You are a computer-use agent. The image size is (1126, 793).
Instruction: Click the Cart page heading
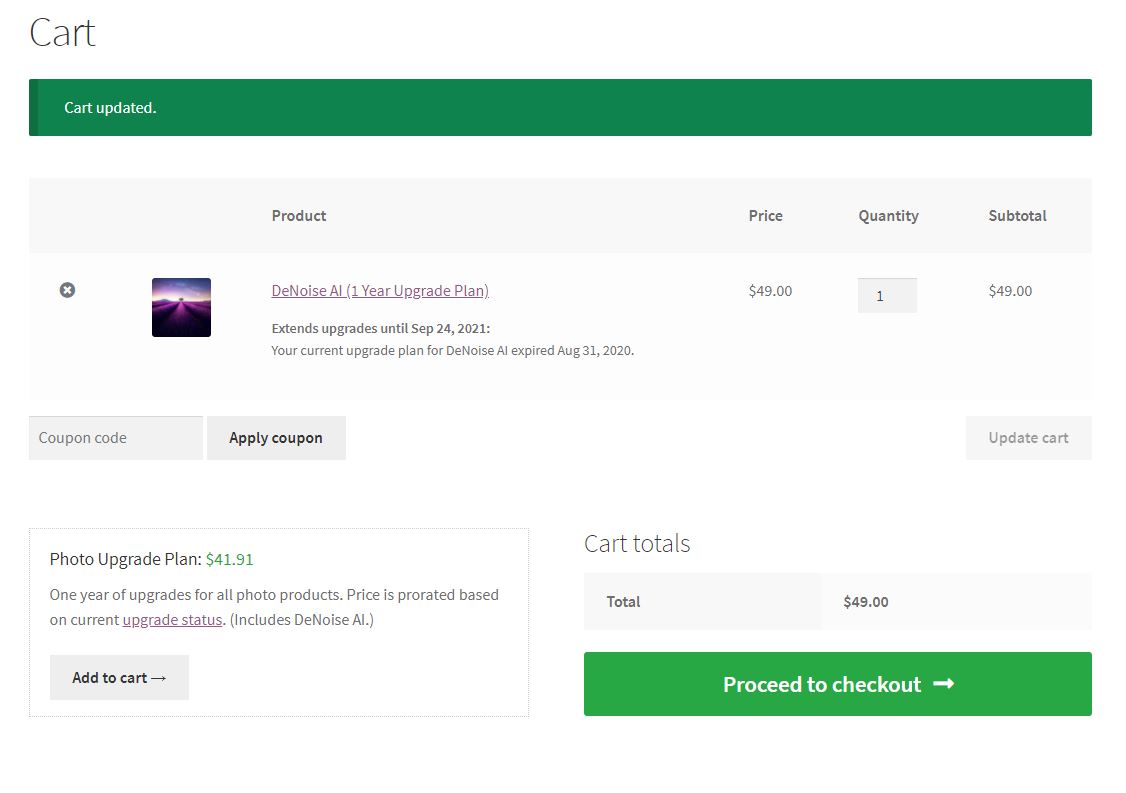click(62, 32)
